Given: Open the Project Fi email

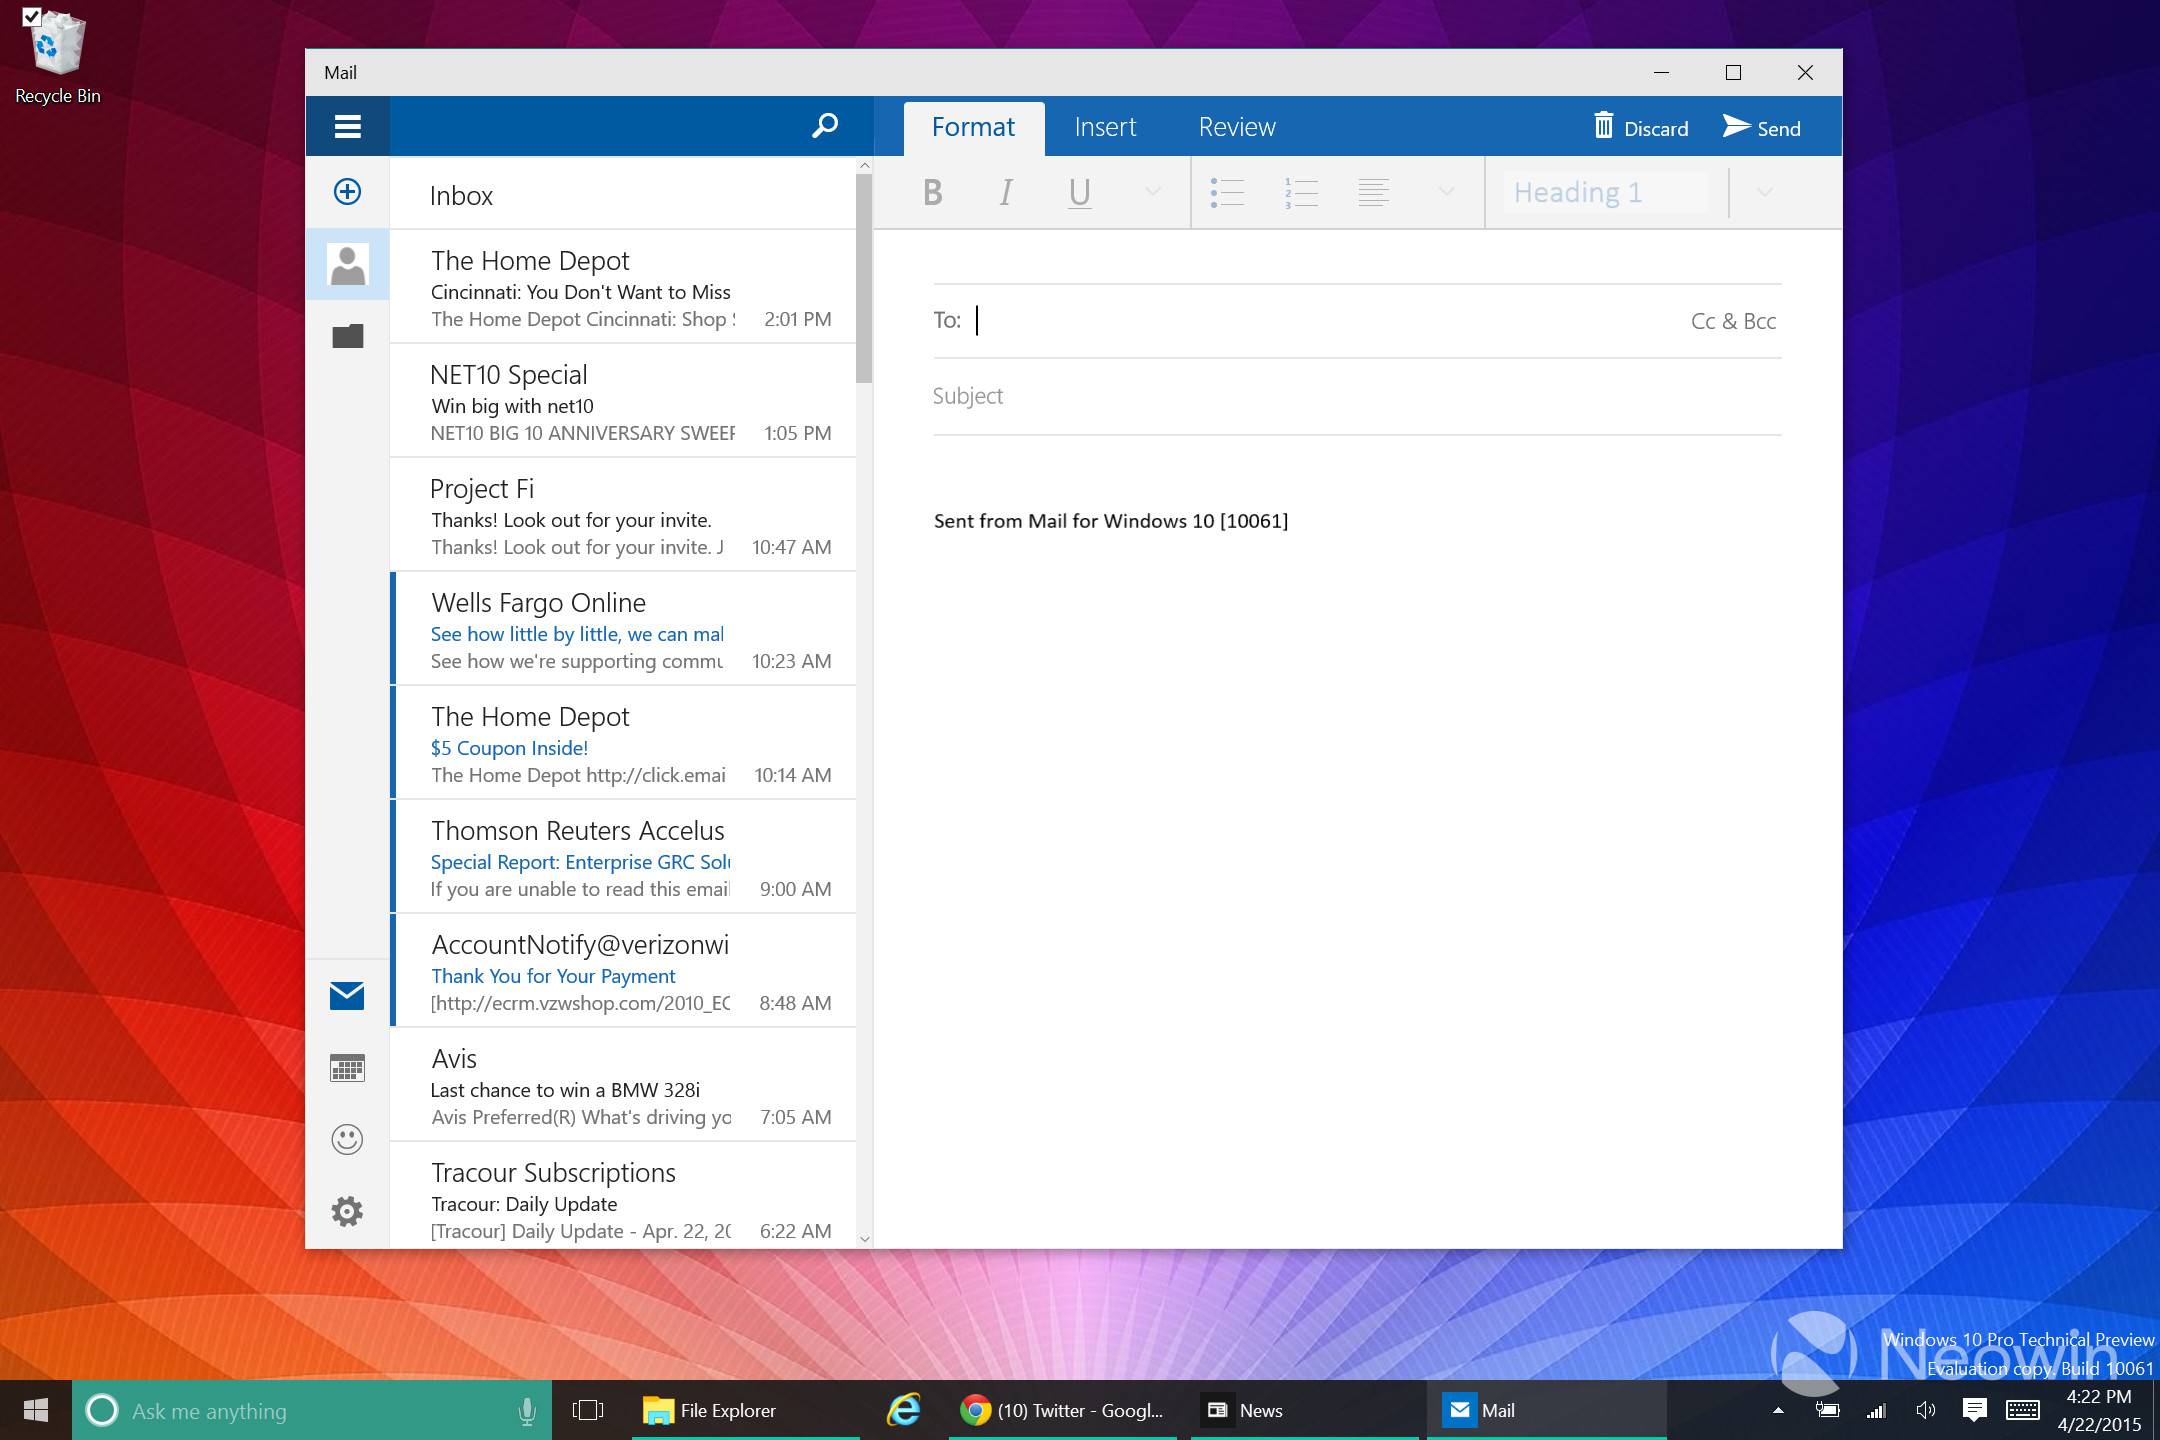Looking at the screenshot, I should 623,515.
